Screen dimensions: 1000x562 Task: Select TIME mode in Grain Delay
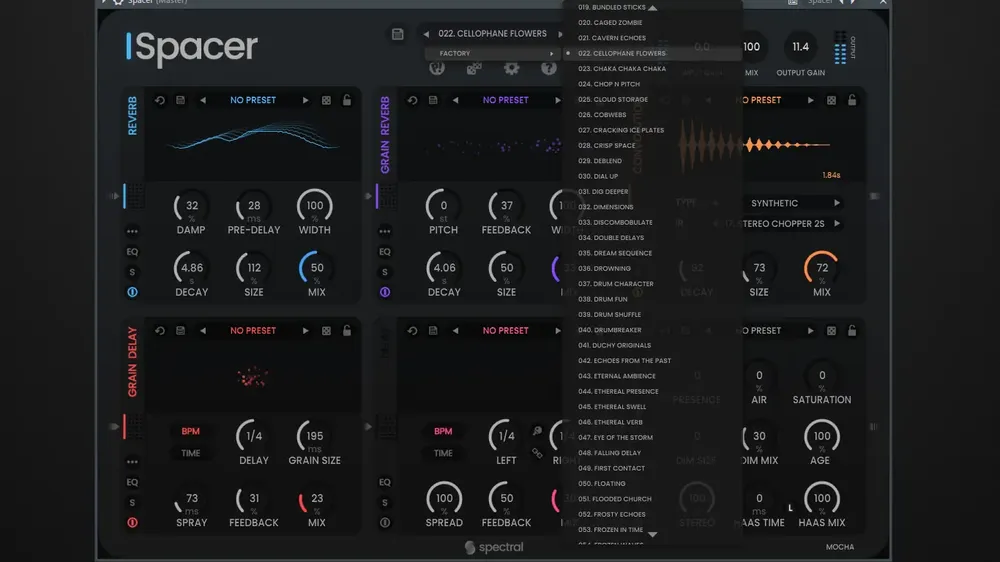tap(191, 453)
